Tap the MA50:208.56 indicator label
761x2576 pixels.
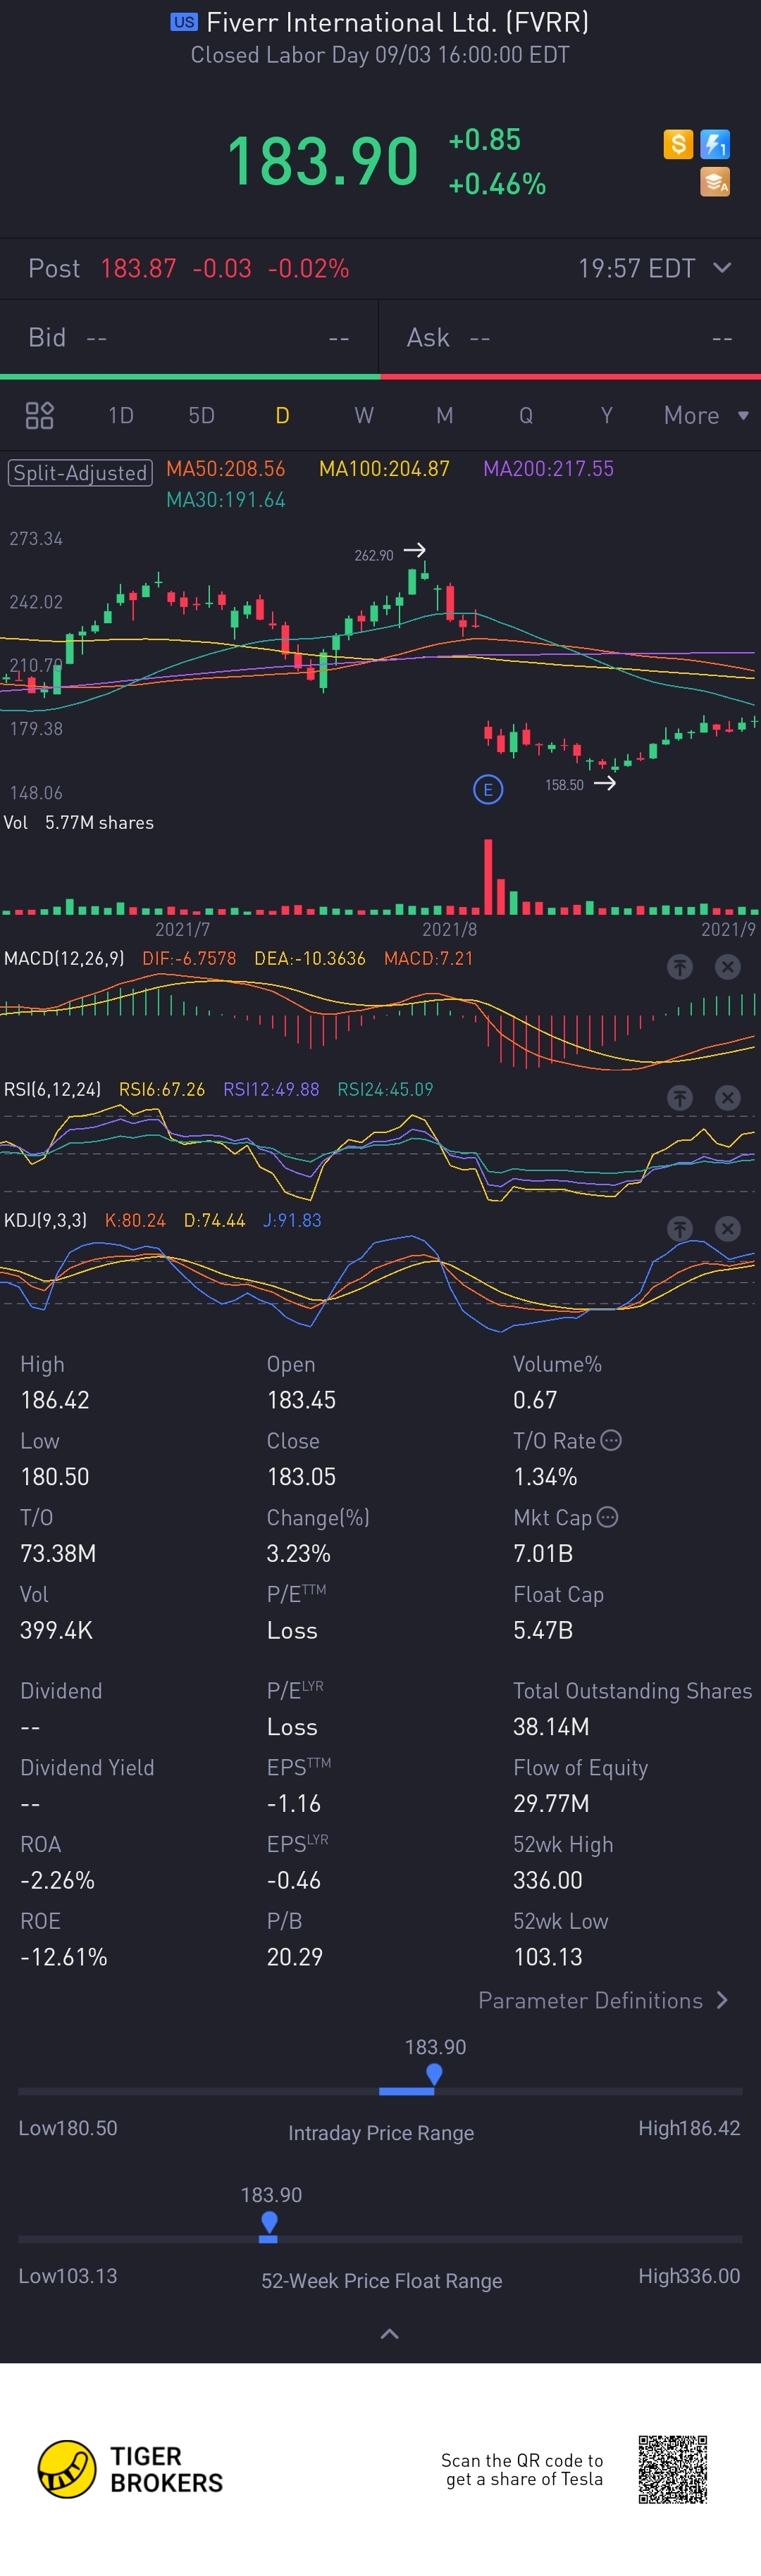pyautogui.click(x=226, y=468)
